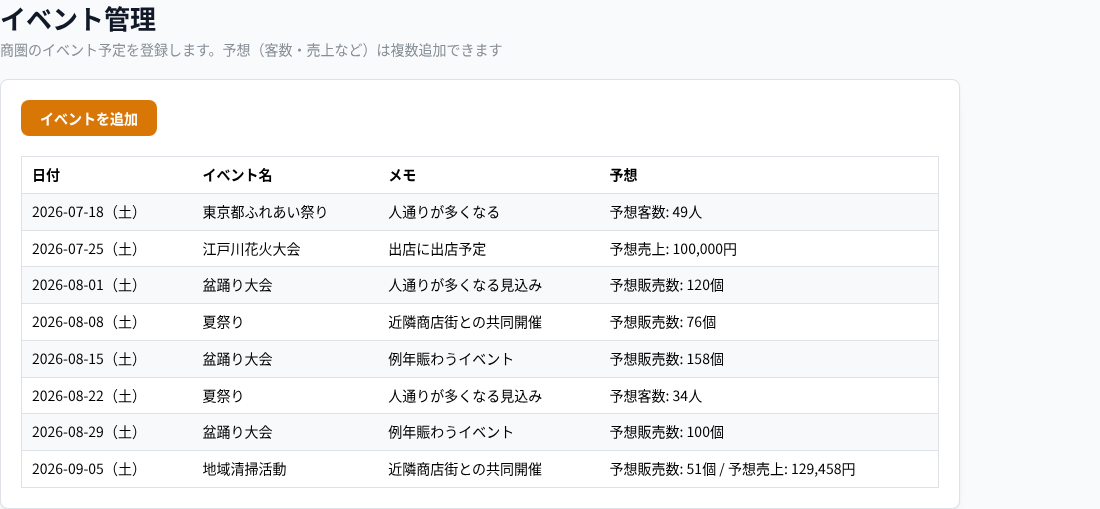This screenshot has width=1100, height=509.
Task: Click the イベントを追加 button
Action: point(89,118)
